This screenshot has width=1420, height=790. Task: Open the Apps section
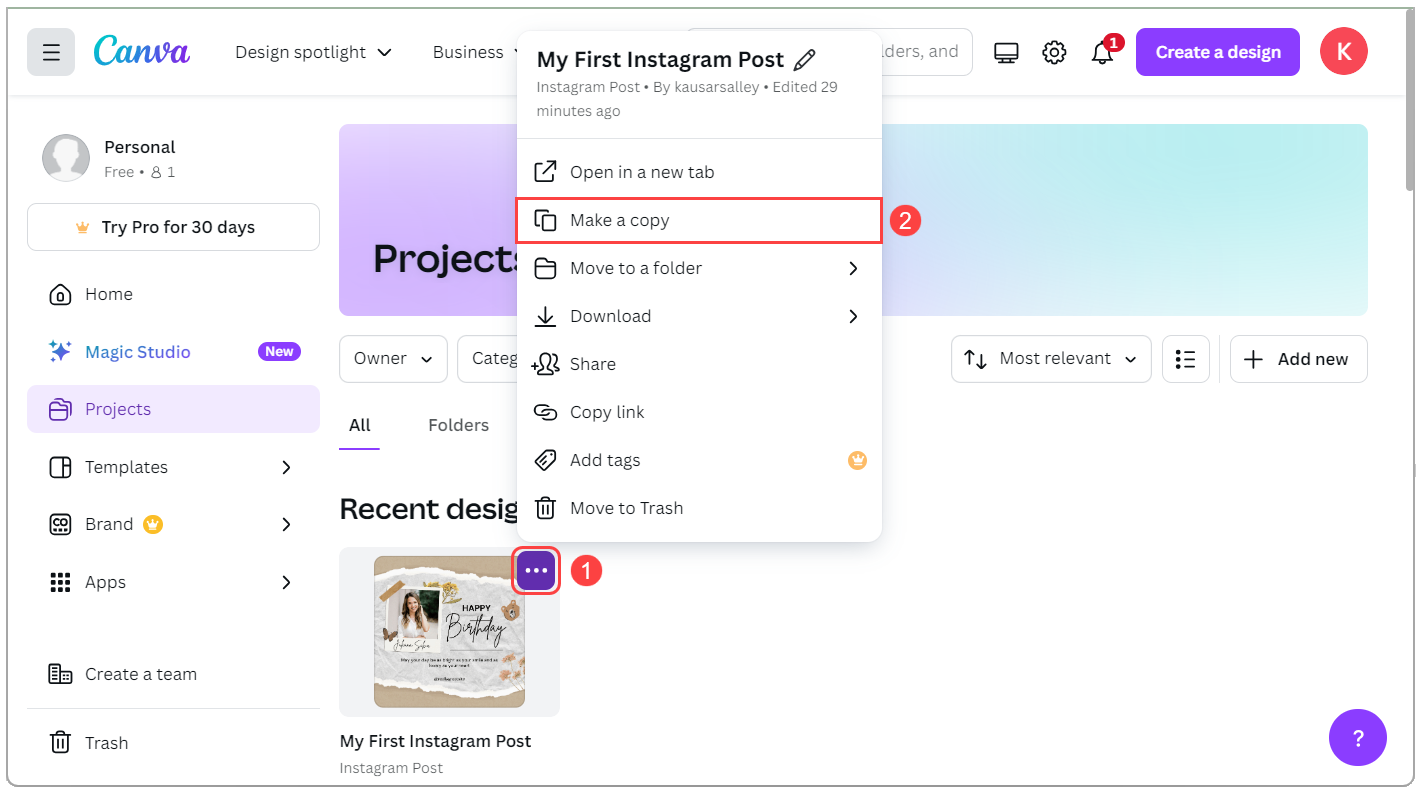[x=104, y=581]
